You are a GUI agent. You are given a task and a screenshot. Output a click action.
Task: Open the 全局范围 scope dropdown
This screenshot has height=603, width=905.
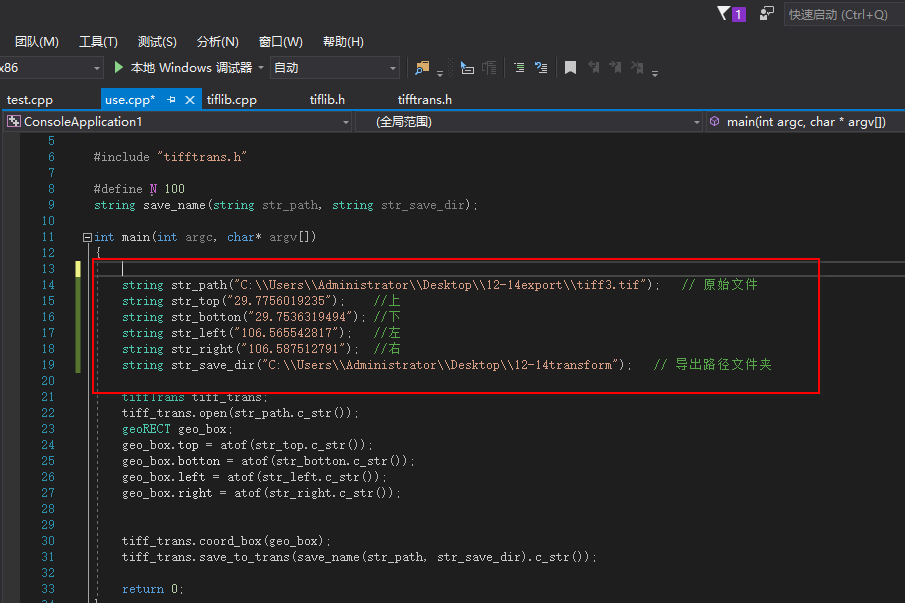(x=529, y=122)
